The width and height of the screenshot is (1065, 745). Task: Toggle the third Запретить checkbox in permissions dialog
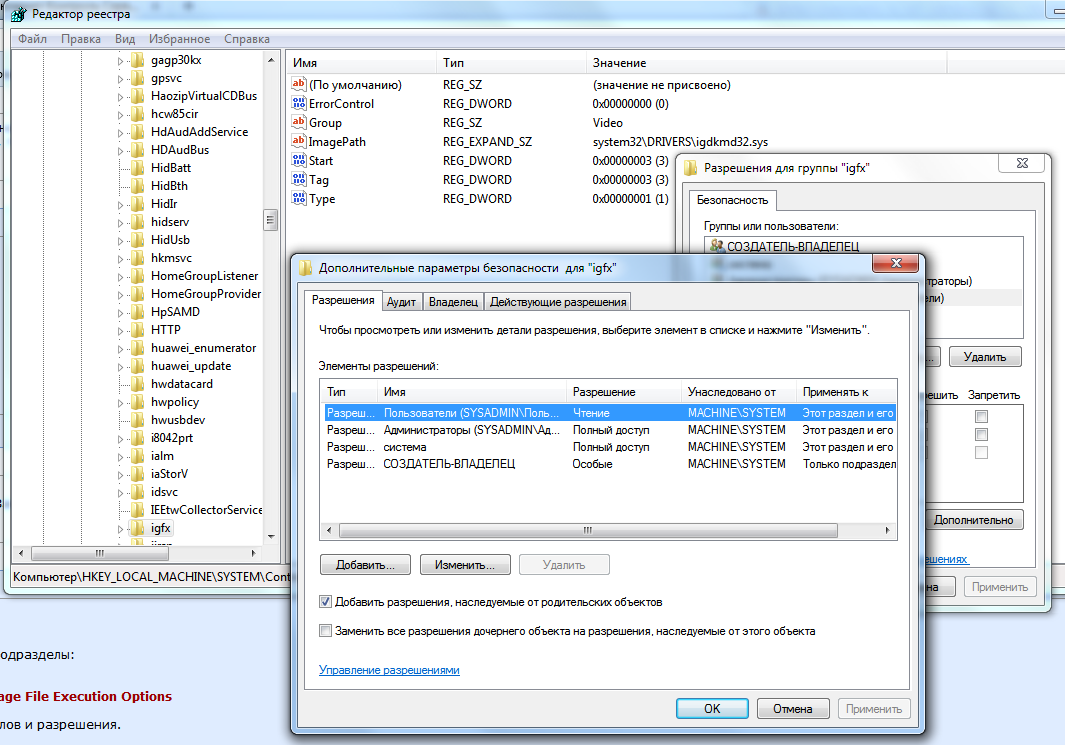[981, 453]
